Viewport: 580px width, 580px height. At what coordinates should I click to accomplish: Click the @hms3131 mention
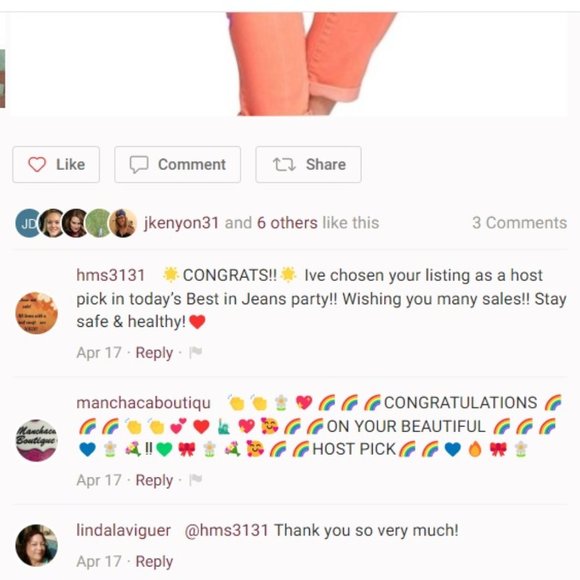pos(226,530)
